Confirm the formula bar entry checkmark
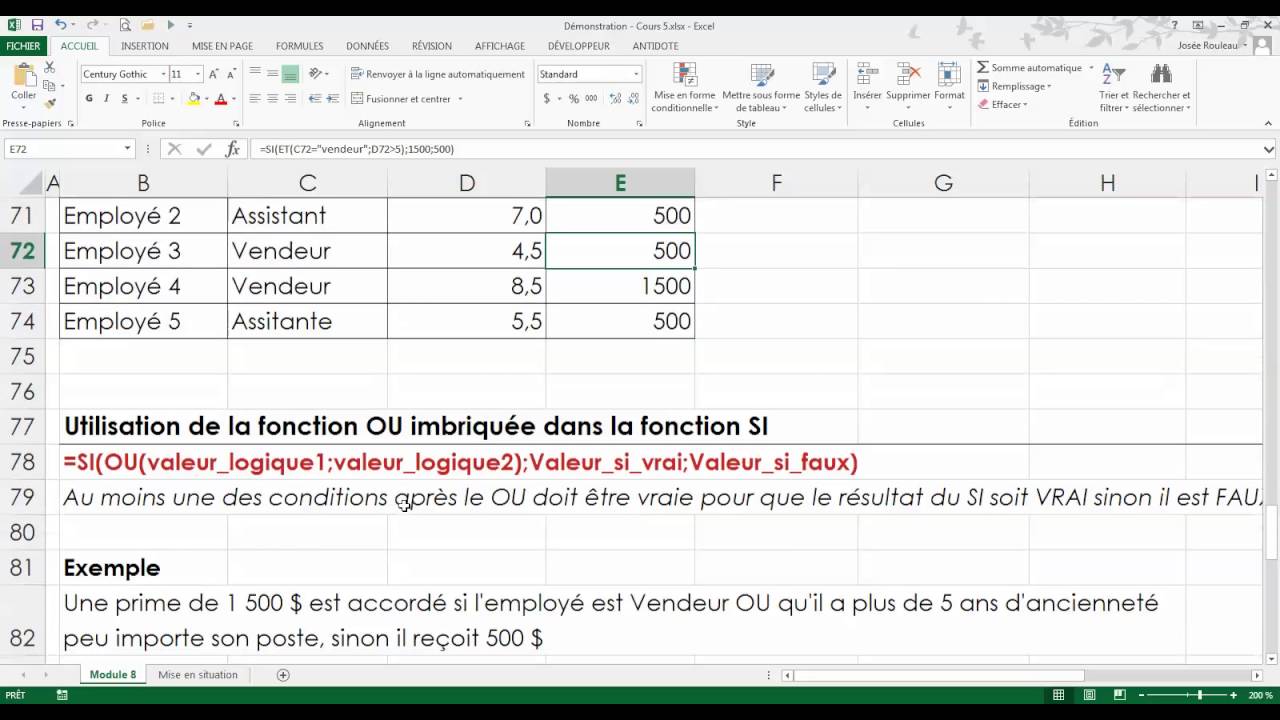The image size is (1280, 720). 204,148
